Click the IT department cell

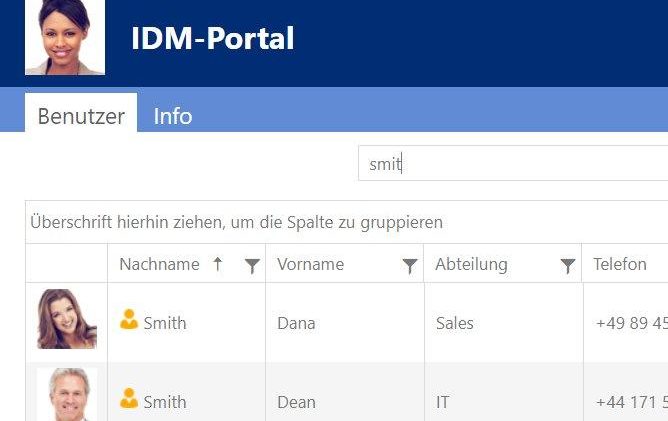click(442, 402)
